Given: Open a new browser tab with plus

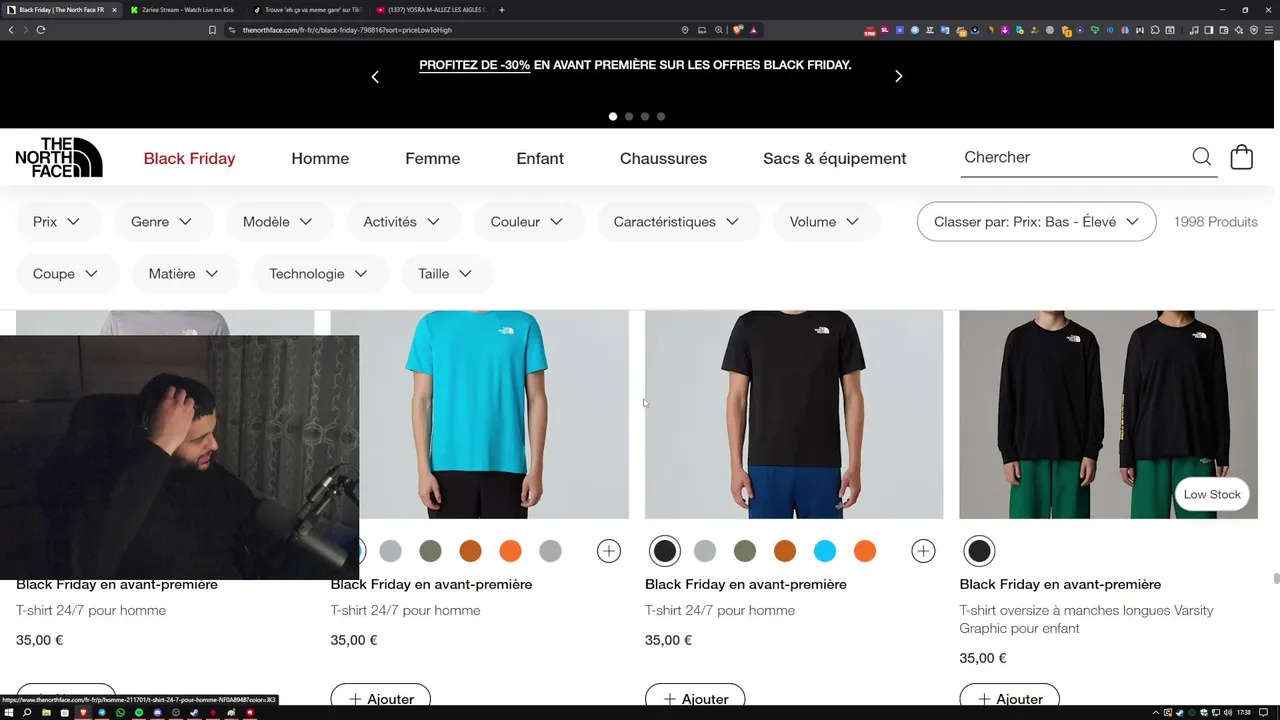Looking at the screenshot, I should [x=502, y=10].
